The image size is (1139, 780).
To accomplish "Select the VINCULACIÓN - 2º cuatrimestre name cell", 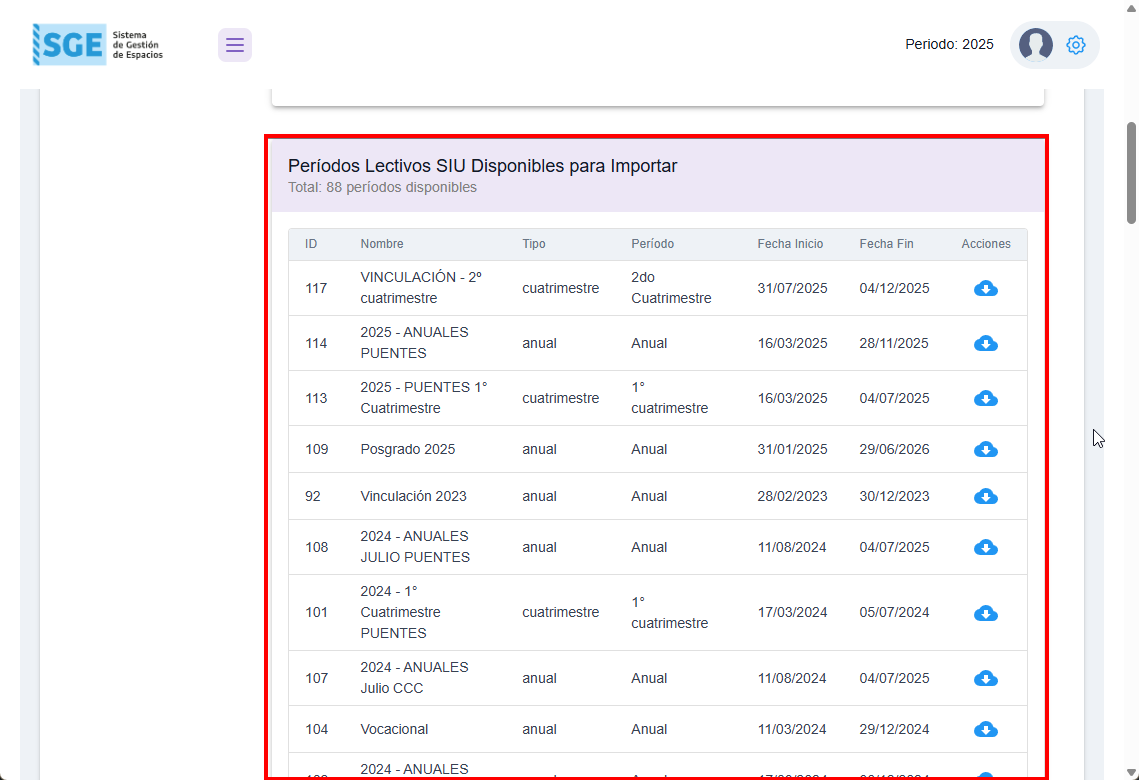I will point(421,288).
